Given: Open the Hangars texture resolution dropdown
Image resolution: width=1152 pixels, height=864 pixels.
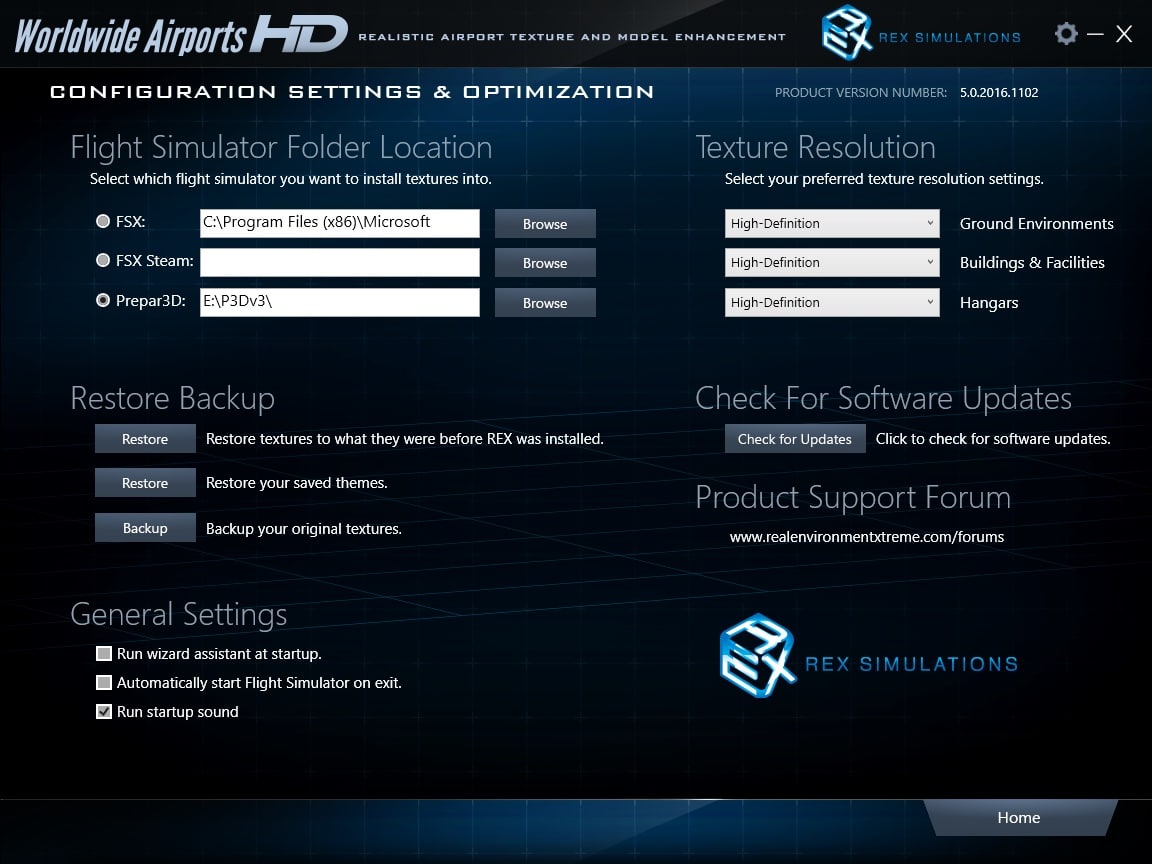Looking at the screenshot, I should [x=832, y=302].
